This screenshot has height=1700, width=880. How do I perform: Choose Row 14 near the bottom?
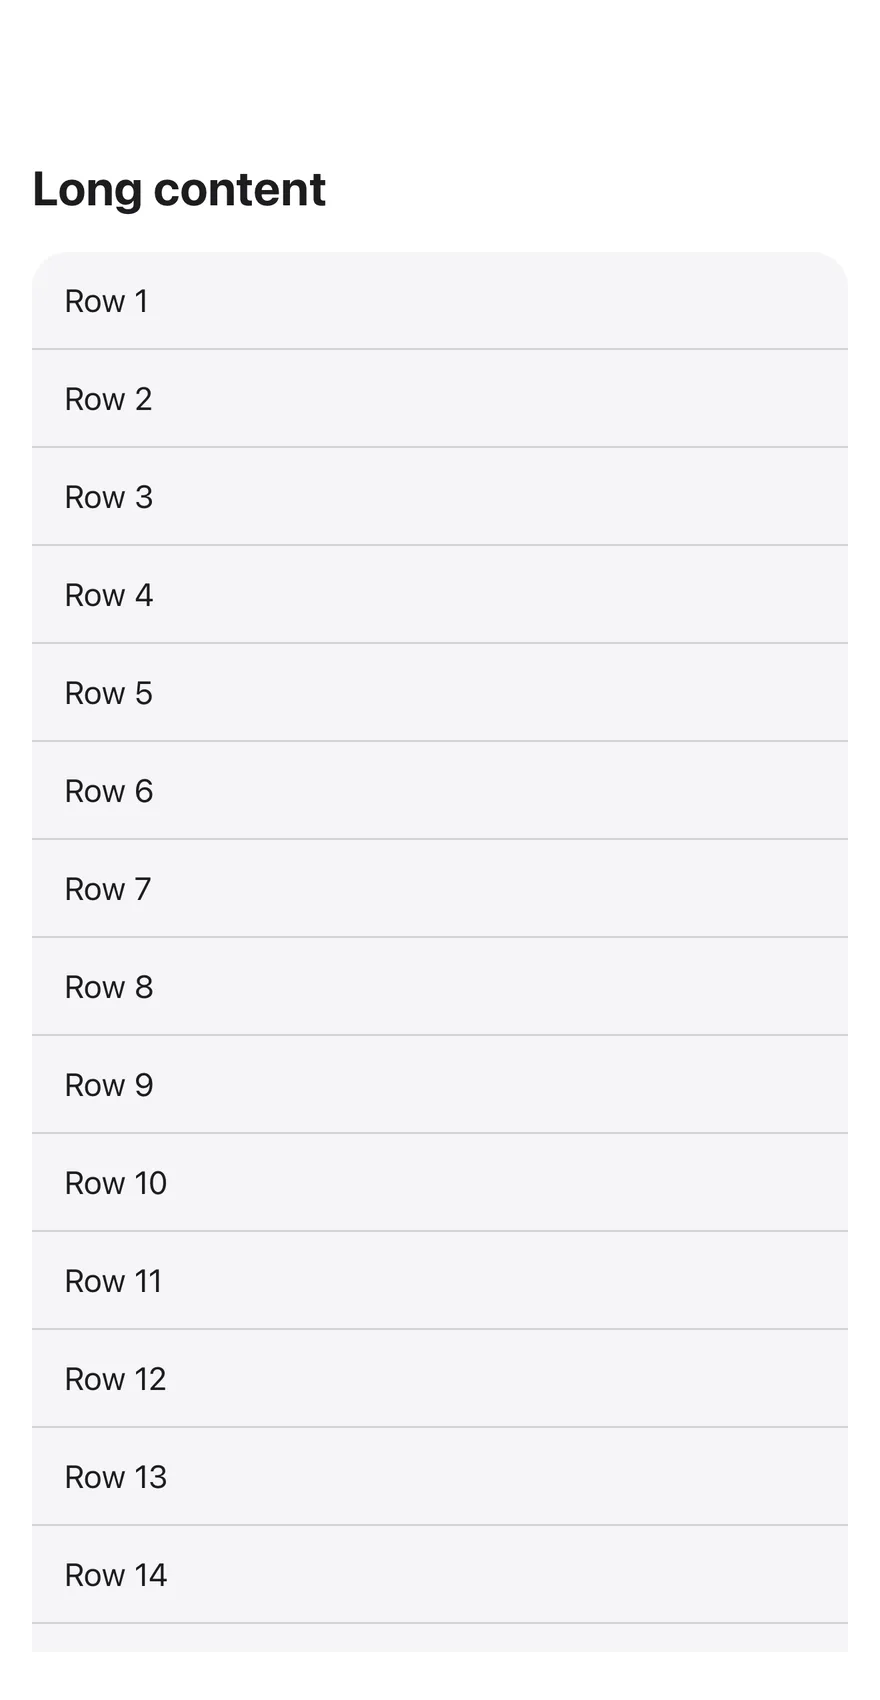[x=440, y=1575]
